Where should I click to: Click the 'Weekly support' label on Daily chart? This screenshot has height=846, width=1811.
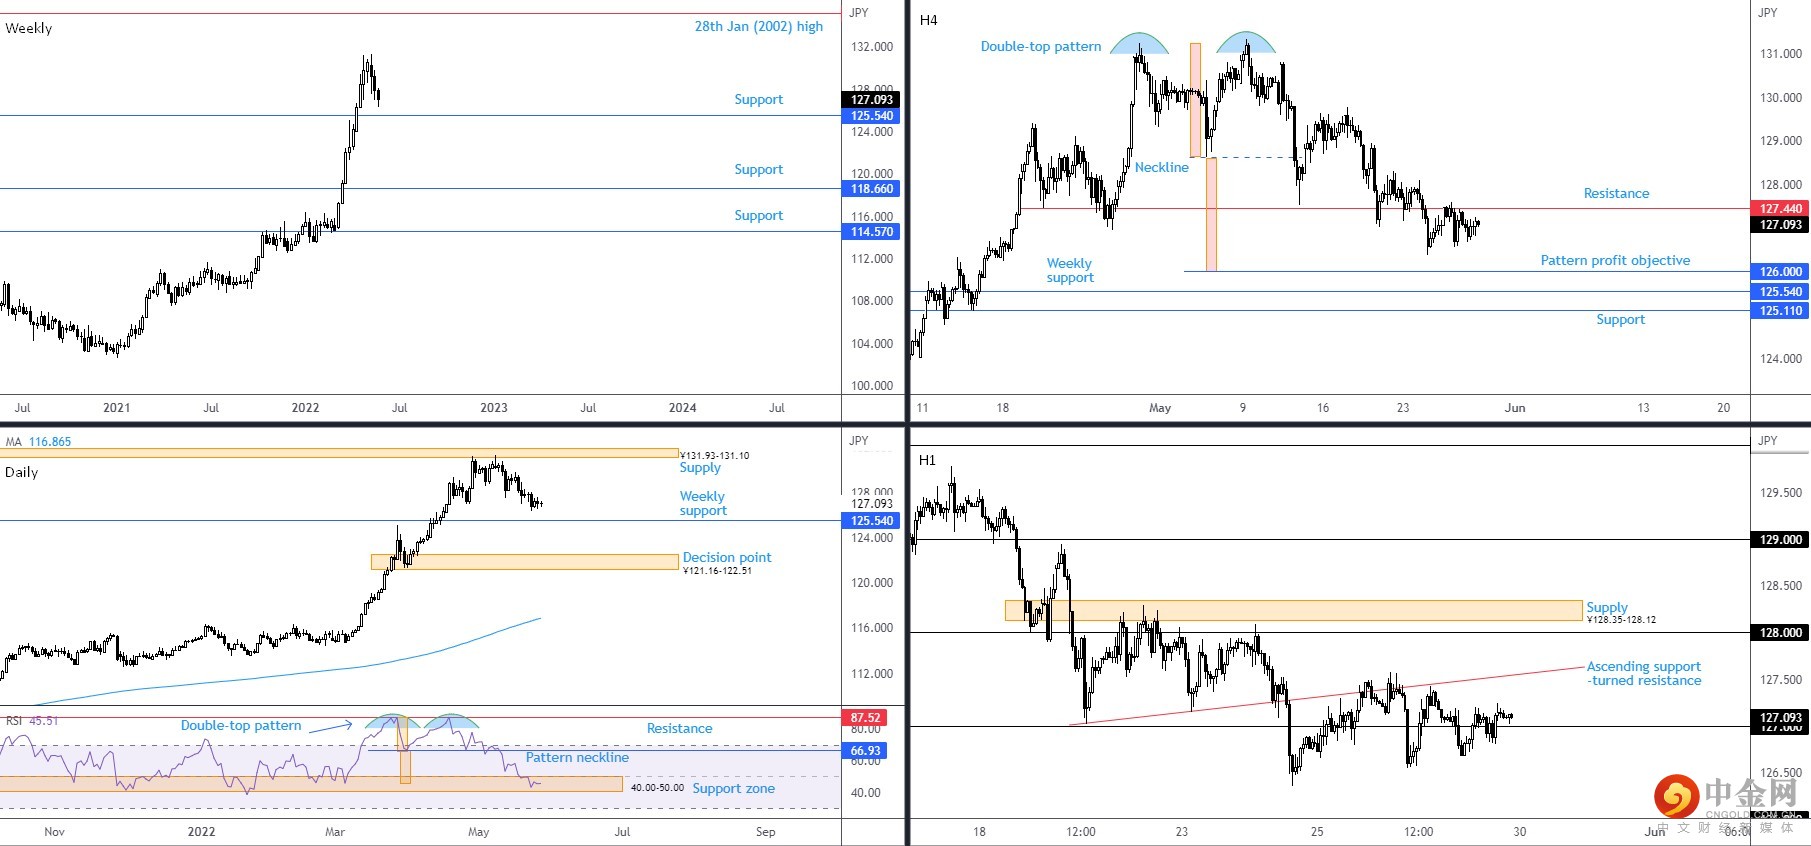[x=703, y=503]
